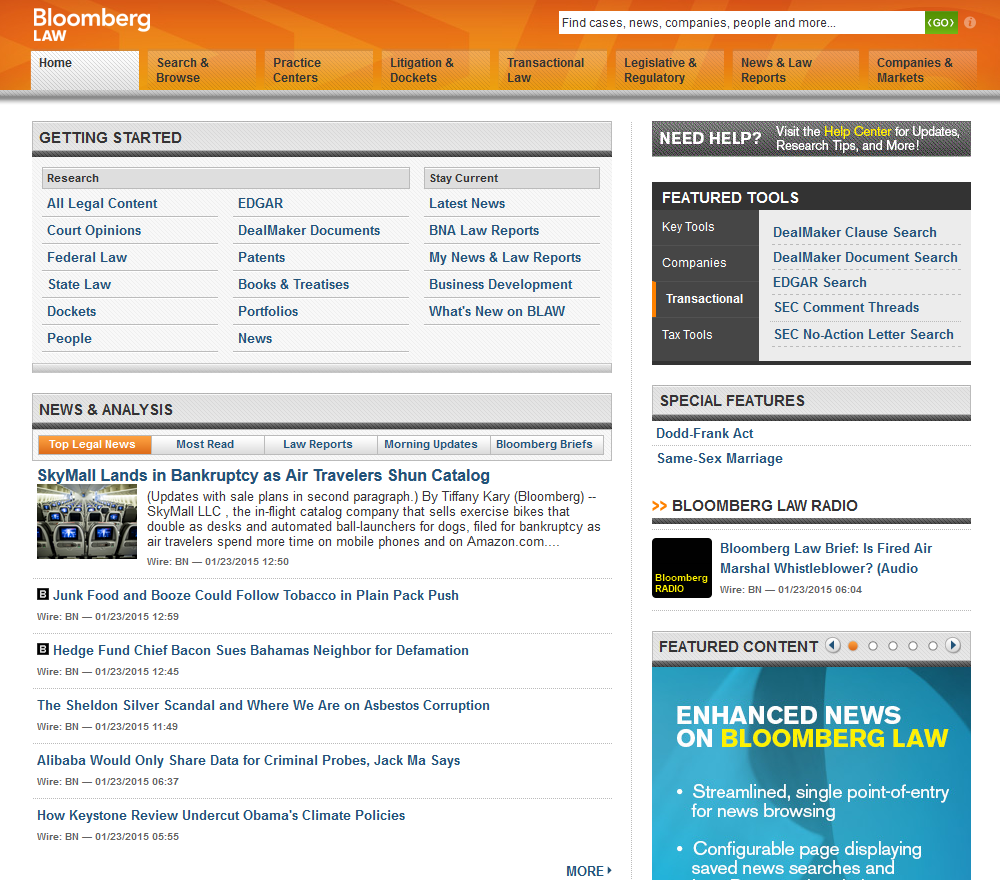Image resolution: width=1000 pixels, height=880 pixels.
Task: Open the Home tab
Action: click(85, 70)
